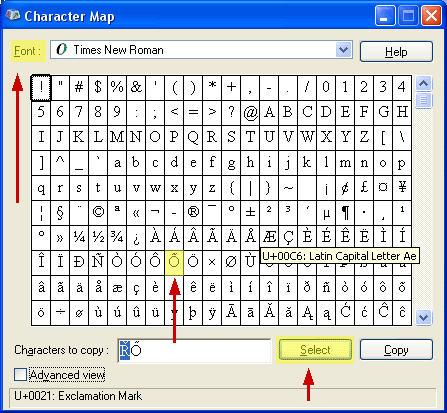Screen dimensions: 447x413
Task: Click the Characters to copy field
Action: [195, 351]
